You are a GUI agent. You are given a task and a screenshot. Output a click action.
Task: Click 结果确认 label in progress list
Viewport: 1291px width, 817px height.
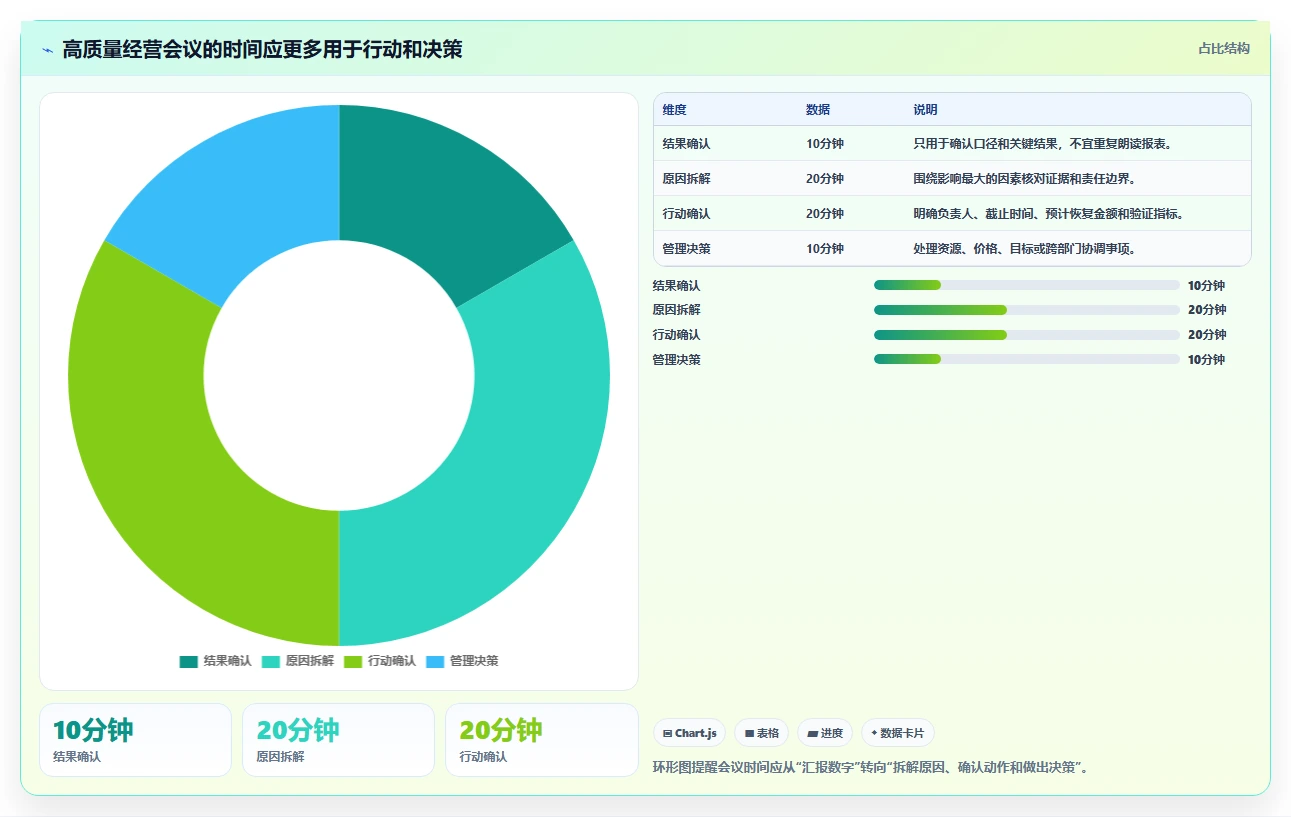coord(677,286)
